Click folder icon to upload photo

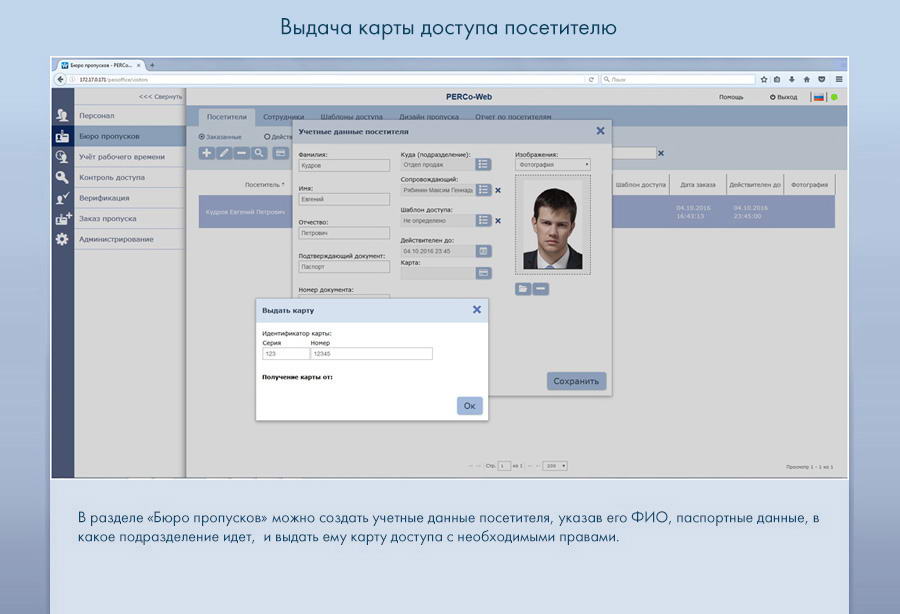(523, 289)
